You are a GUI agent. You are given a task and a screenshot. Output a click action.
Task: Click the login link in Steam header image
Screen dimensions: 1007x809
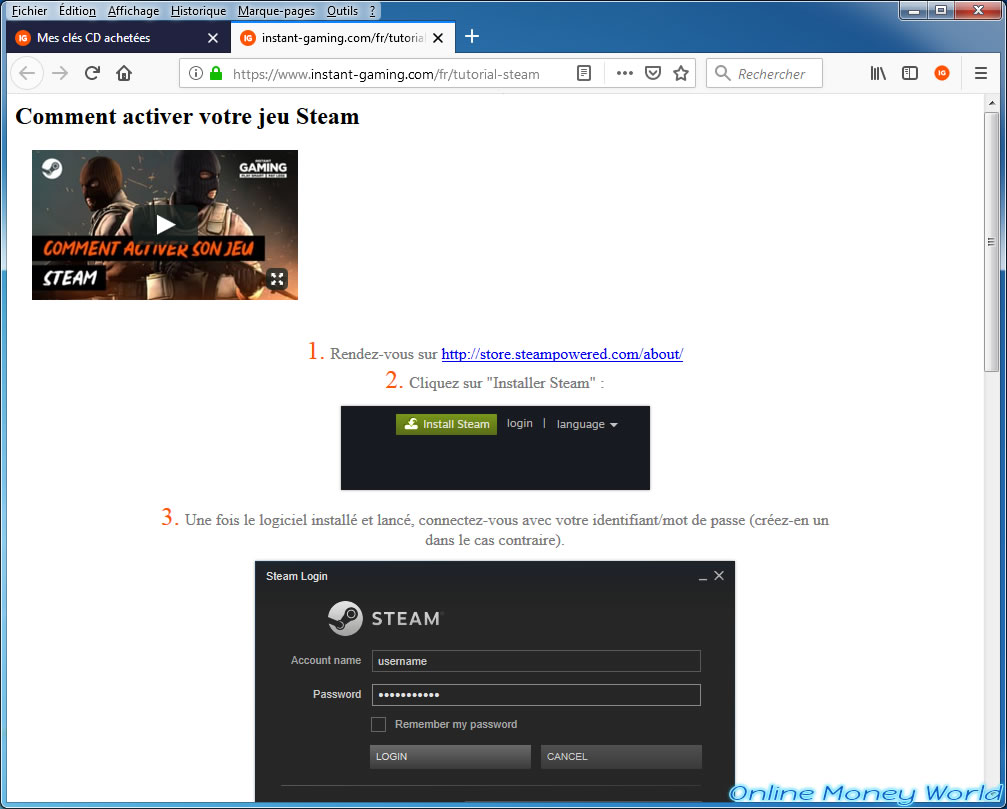(x=520, y=423)
